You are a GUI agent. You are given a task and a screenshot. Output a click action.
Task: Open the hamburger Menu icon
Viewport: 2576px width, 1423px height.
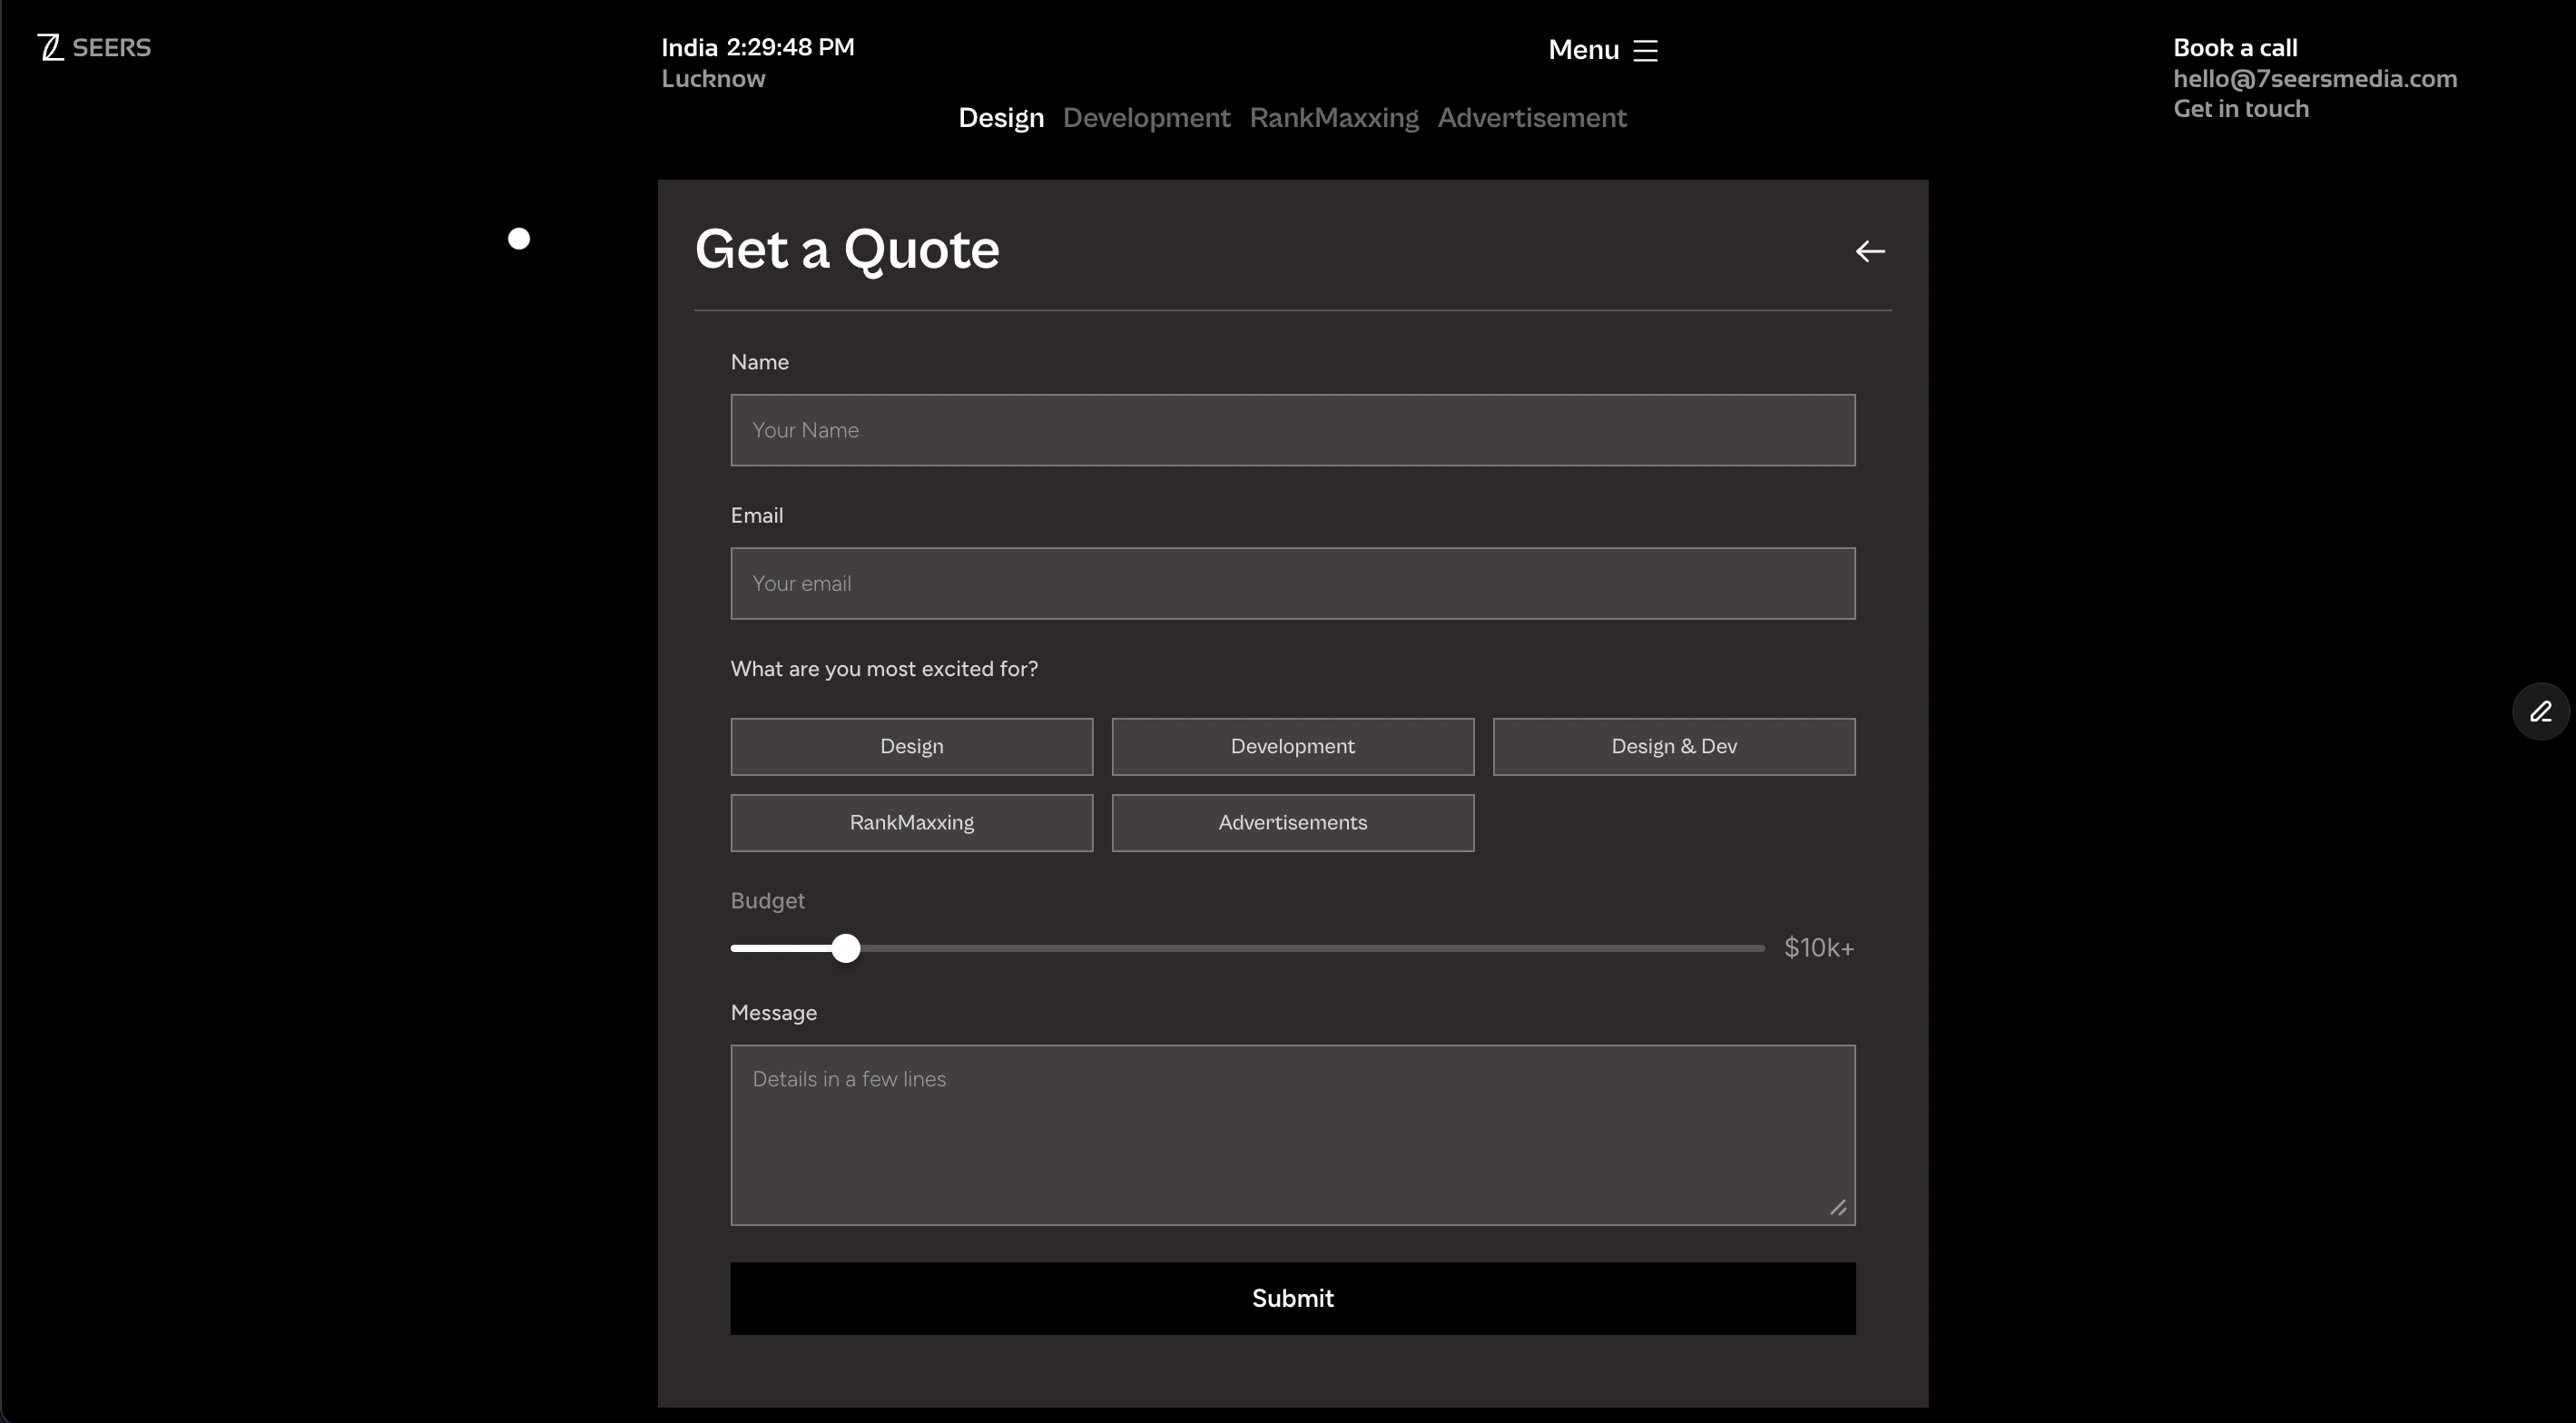pos(1645,49)
